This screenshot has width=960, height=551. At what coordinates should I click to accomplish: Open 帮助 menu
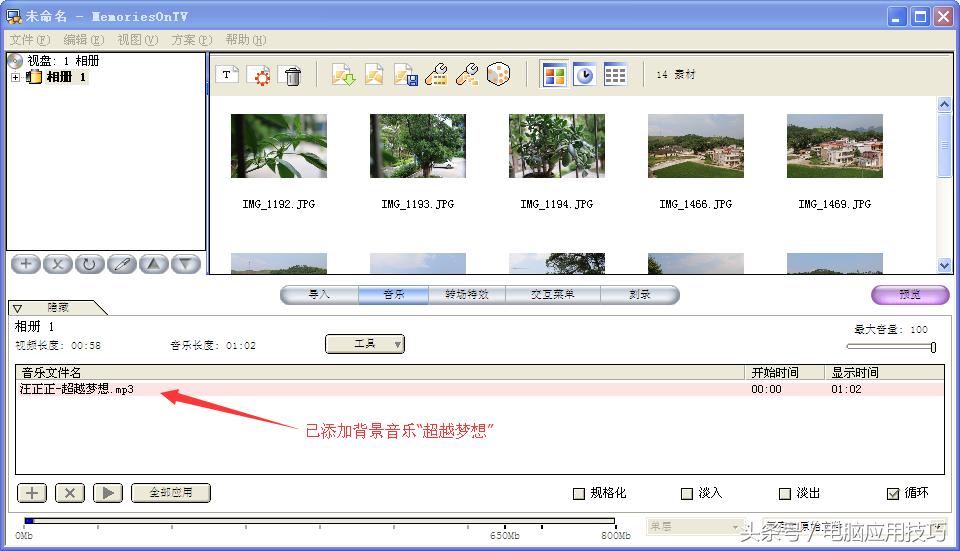[246, 40]
